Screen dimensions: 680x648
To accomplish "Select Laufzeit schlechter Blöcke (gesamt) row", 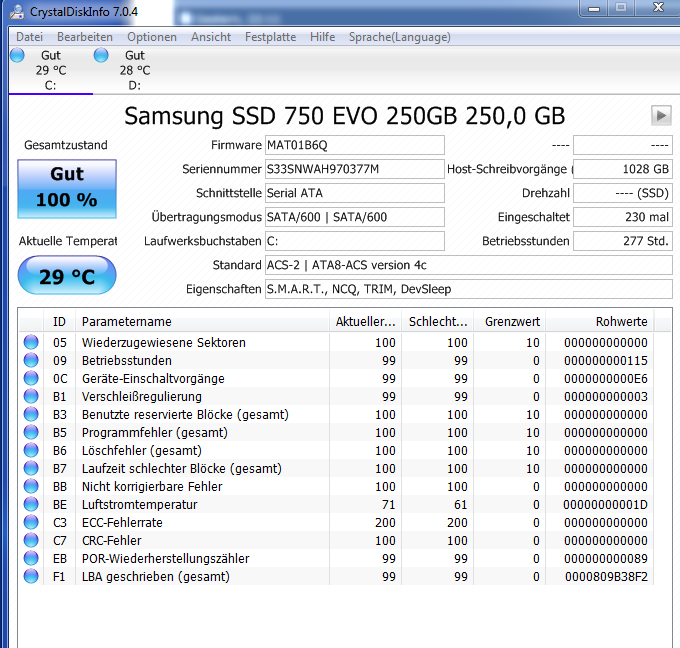I will [x=337, y=468].
